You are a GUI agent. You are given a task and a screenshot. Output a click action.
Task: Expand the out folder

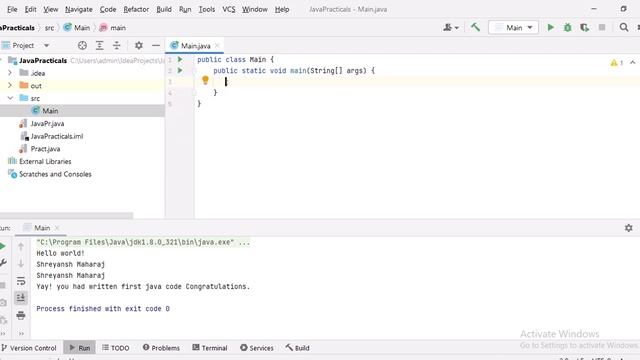10,86
